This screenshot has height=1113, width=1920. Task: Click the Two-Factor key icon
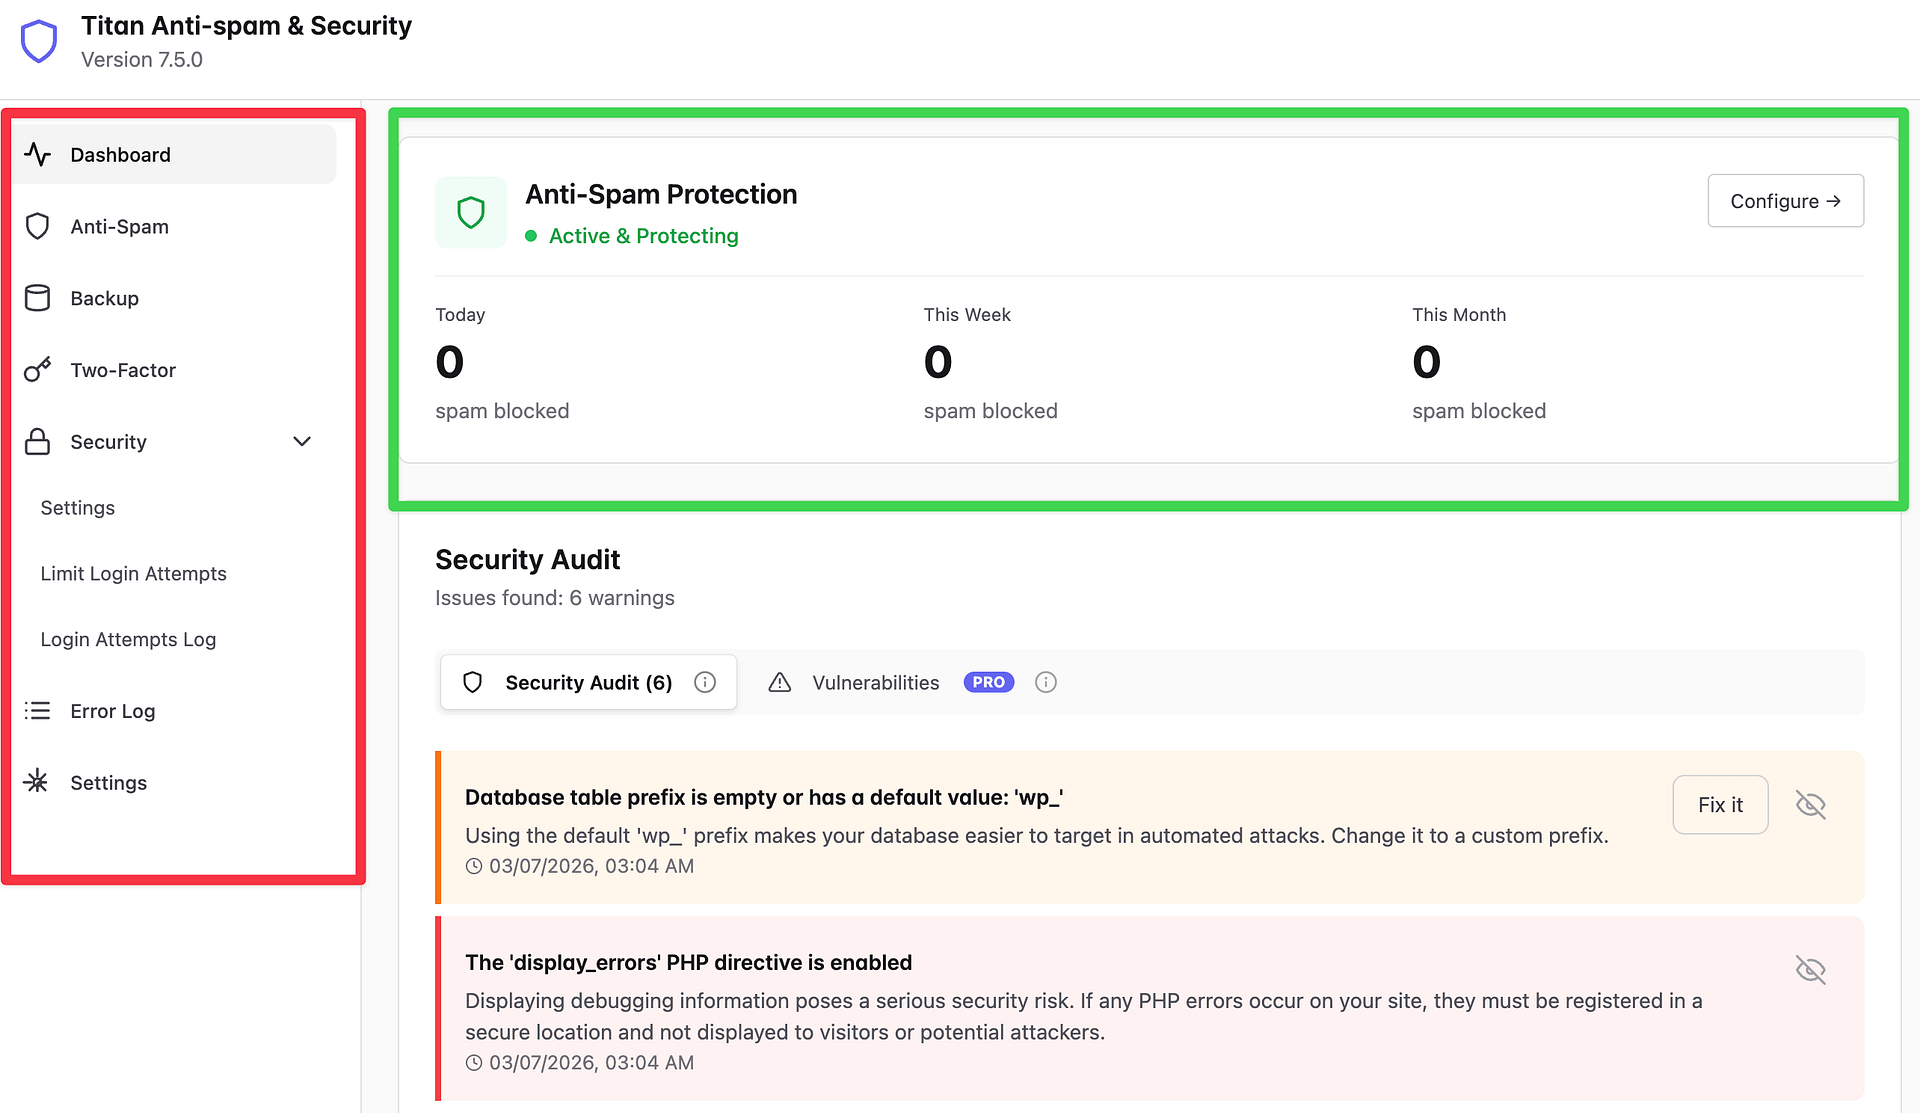(x=37, y=370)
